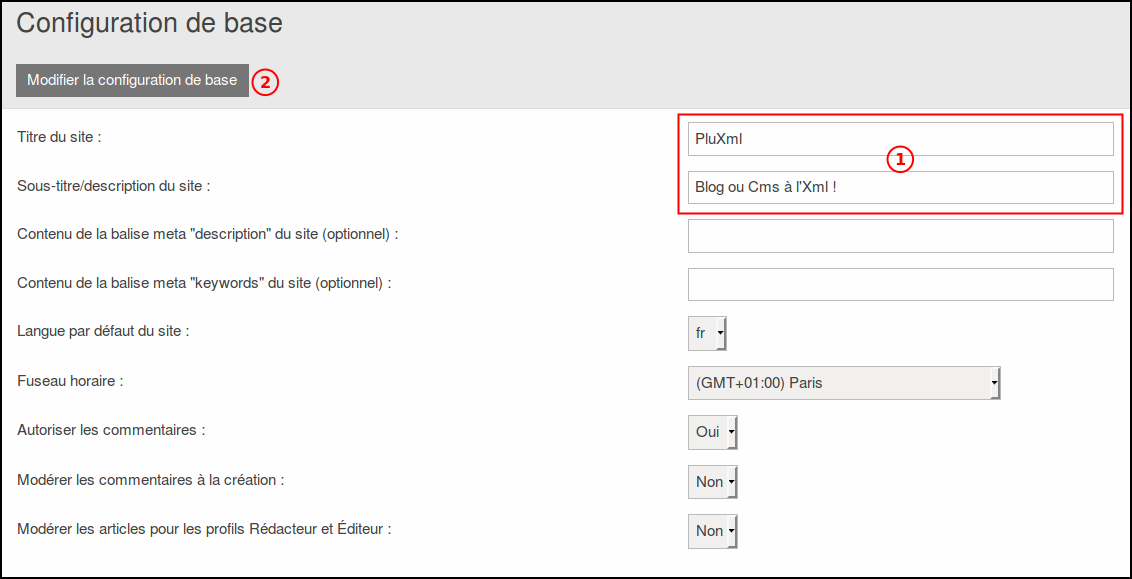Viewport: 1132px width, 579px height.
Task: Click the 'Configuration de base' heading
Action: (x=150, y=23)
